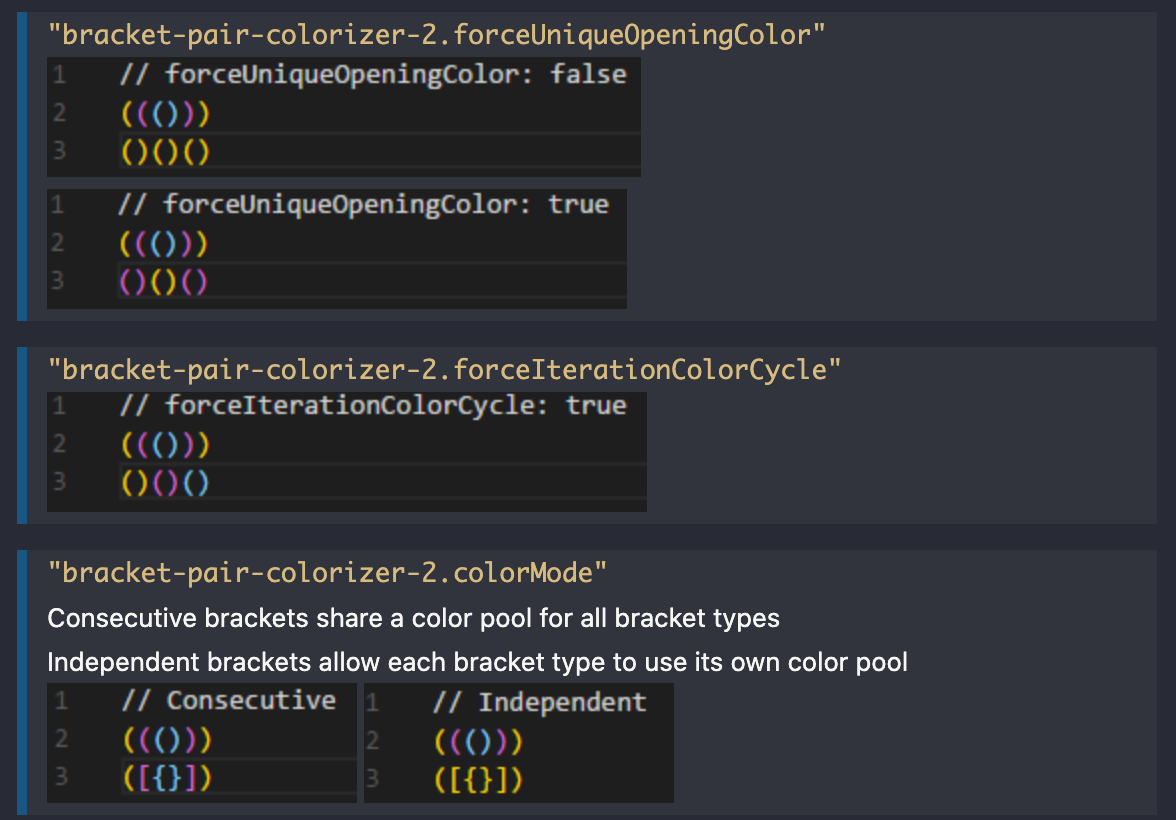Click line number 2 in the false example
This screenshot has height=820, width=1176.
[57, 113]
